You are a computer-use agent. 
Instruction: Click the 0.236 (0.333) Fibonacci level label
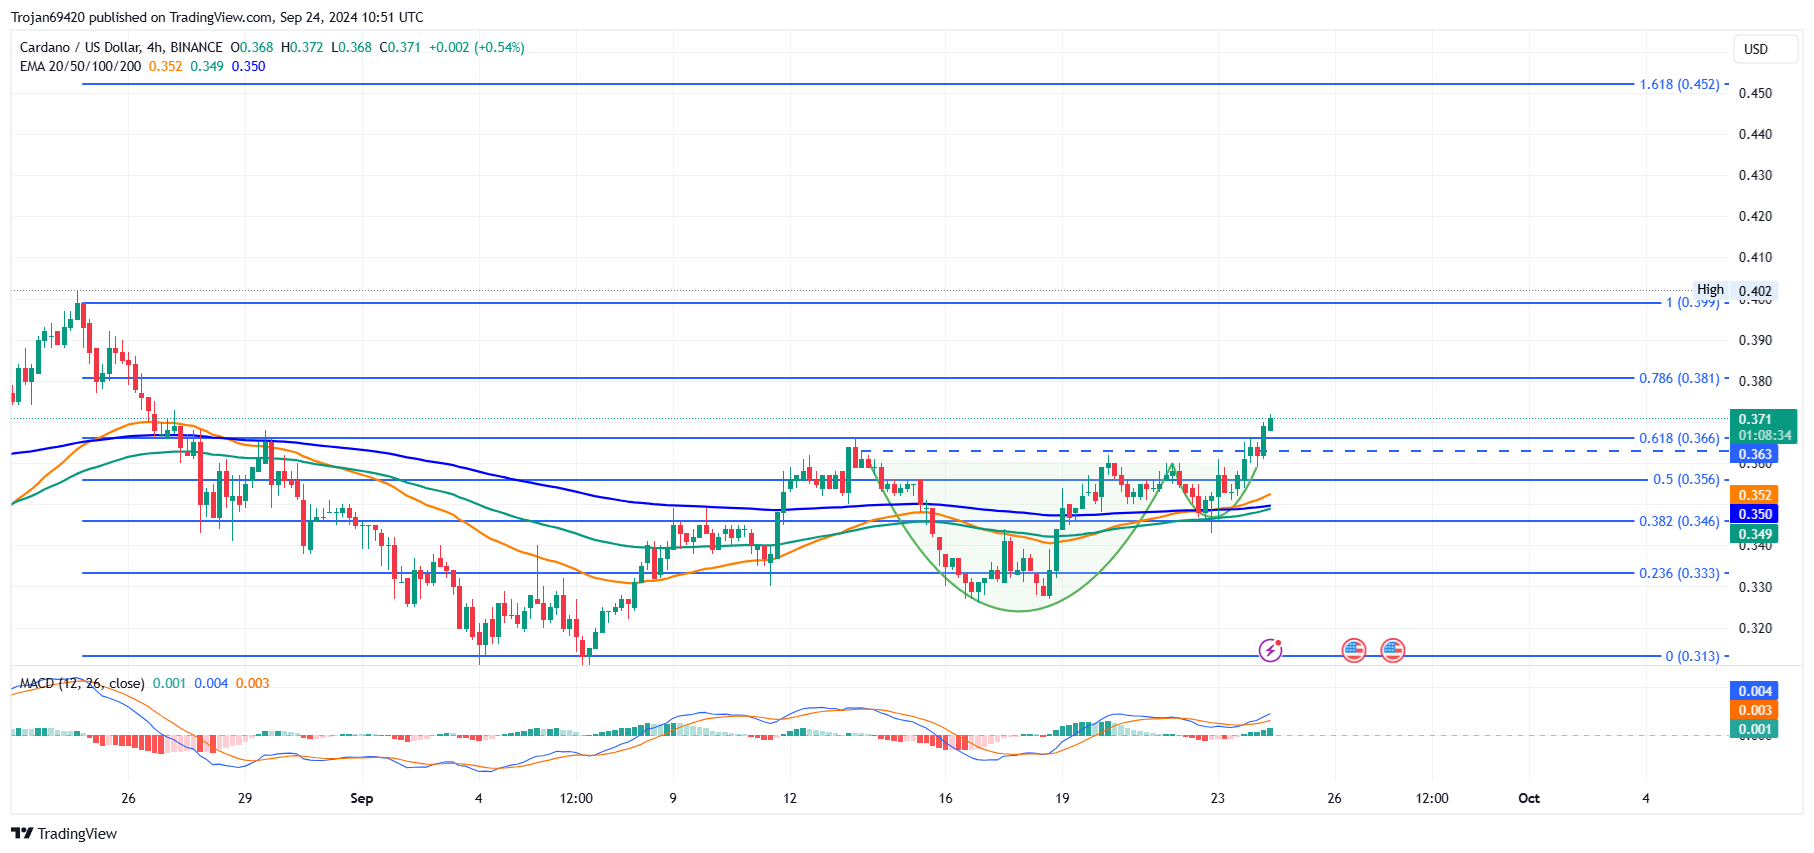[x=1679, y=573]
